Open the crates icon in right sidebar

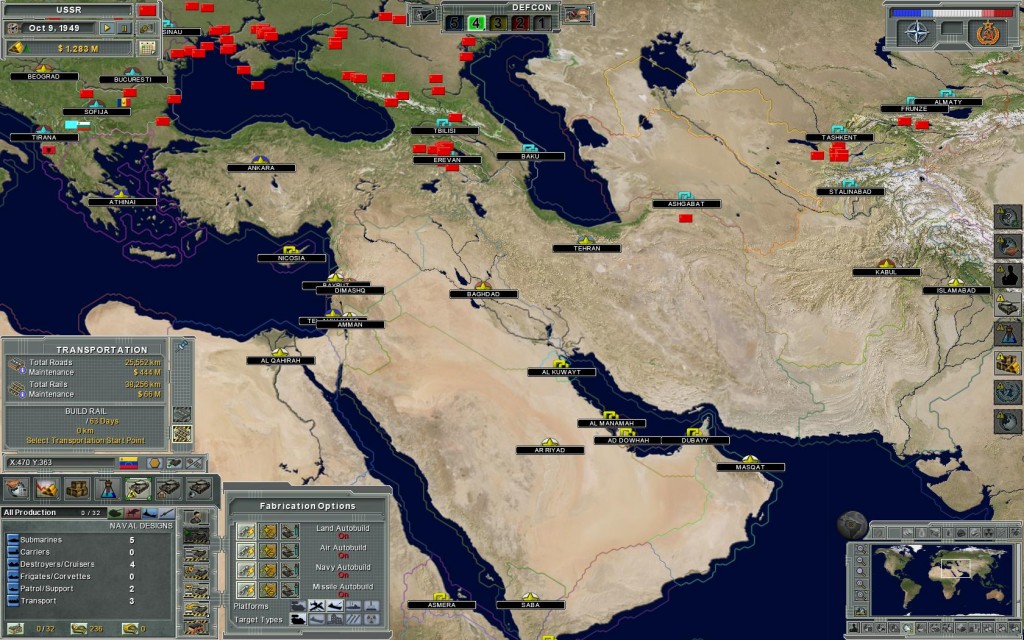click(x=1008, y=362)
